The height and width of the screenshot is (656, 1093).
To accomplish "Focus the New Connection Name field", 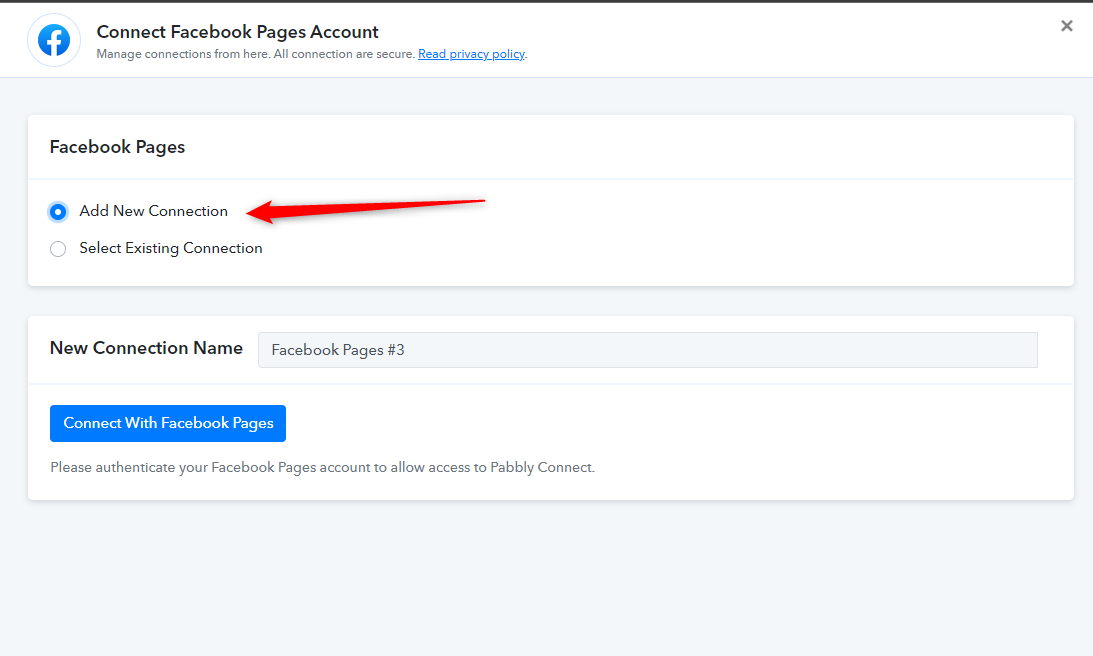I will click(648, 350).
